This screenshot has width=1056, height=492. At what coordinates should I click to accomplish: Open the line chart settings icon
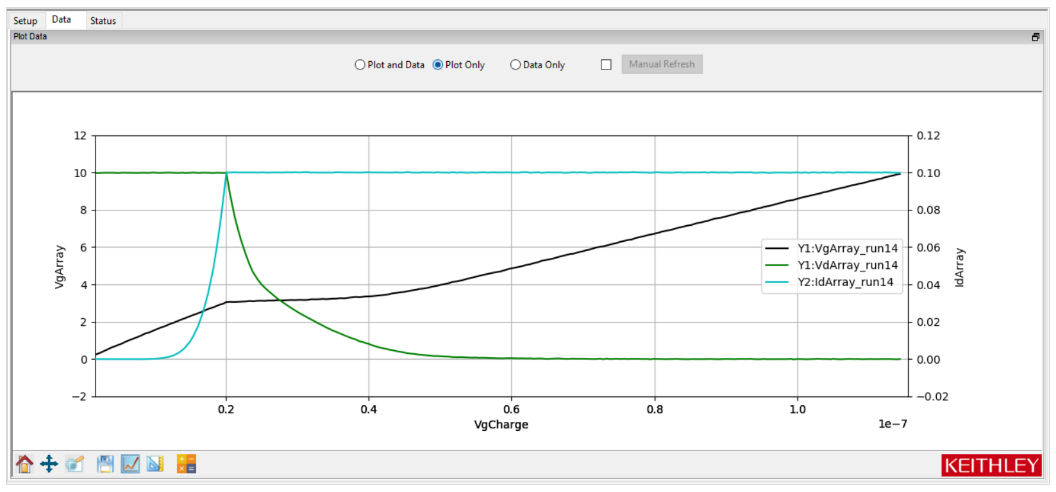(130, 464)
